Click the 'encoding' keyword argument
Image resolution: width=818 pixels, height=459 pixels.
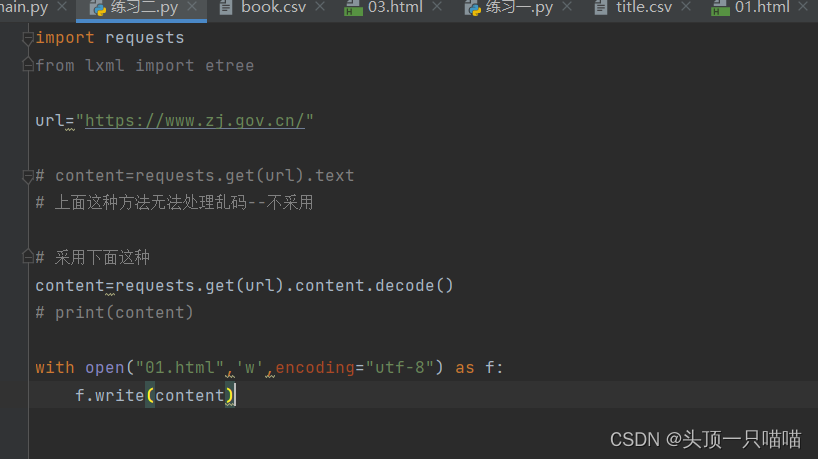pyautogui.click(x=315, y=368)
